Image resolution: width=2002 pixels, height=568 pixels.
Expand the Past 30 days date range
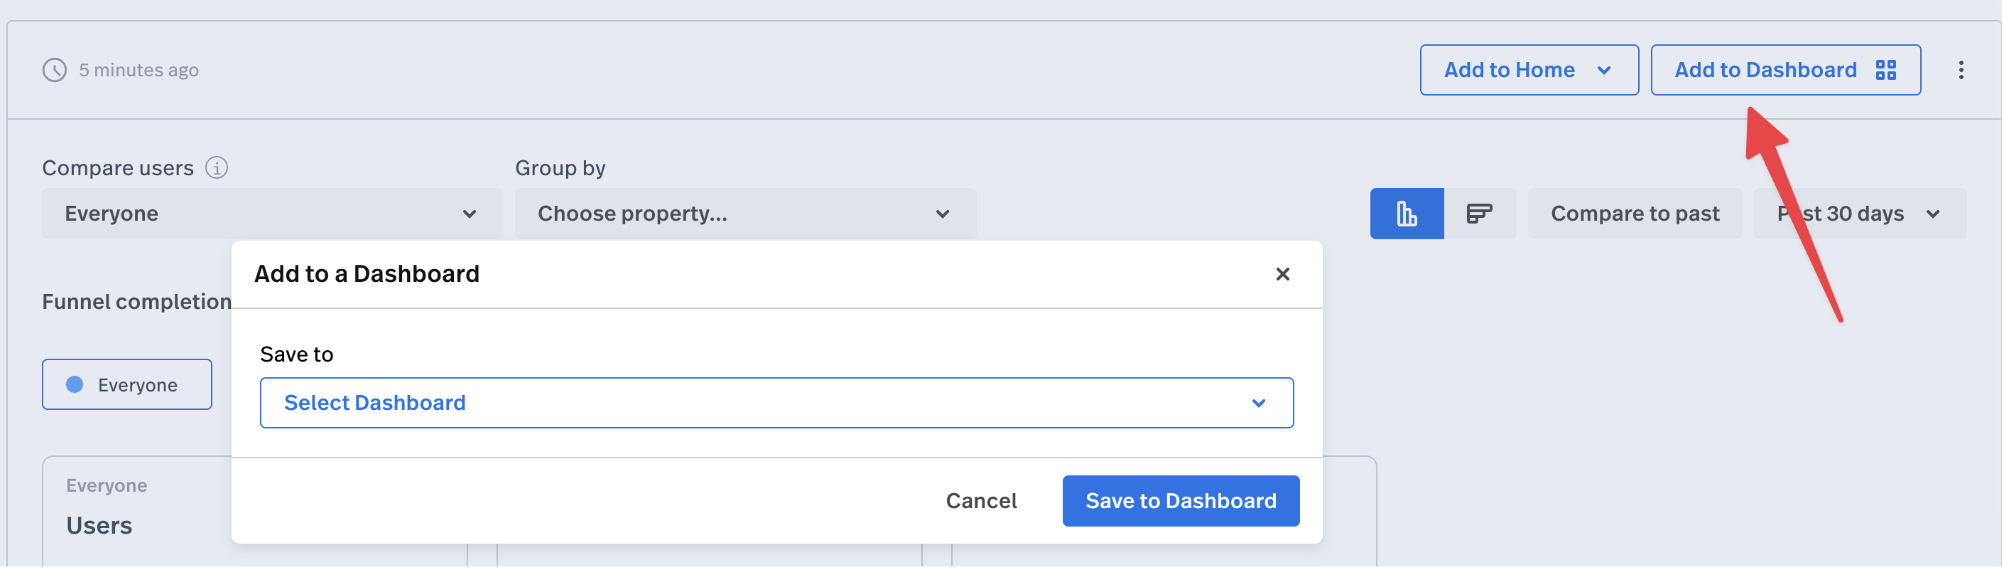pyautogui.click(x=1859, y=214)
